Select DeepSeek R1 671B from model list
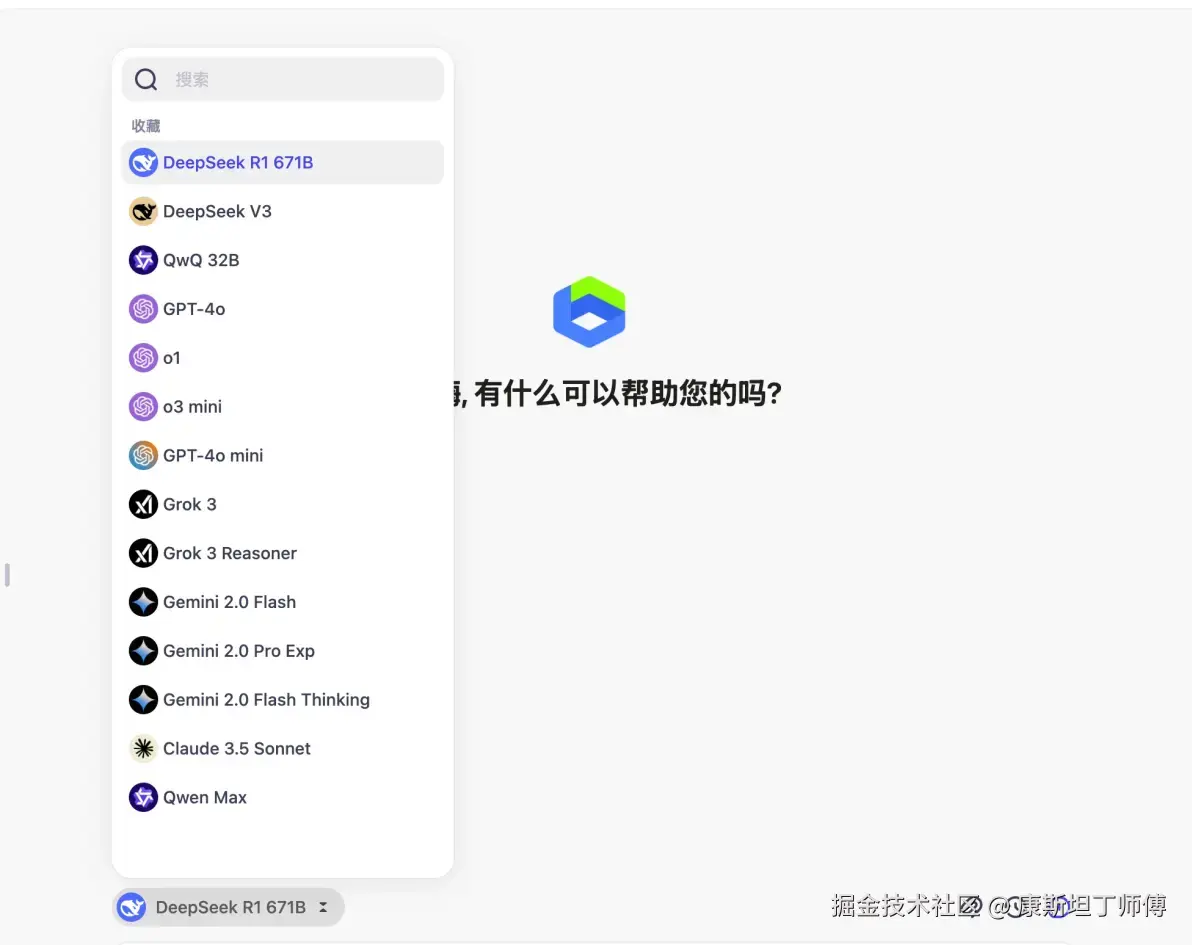Image resolution: width=1192 pixels, height=945 pixels. 283,163
